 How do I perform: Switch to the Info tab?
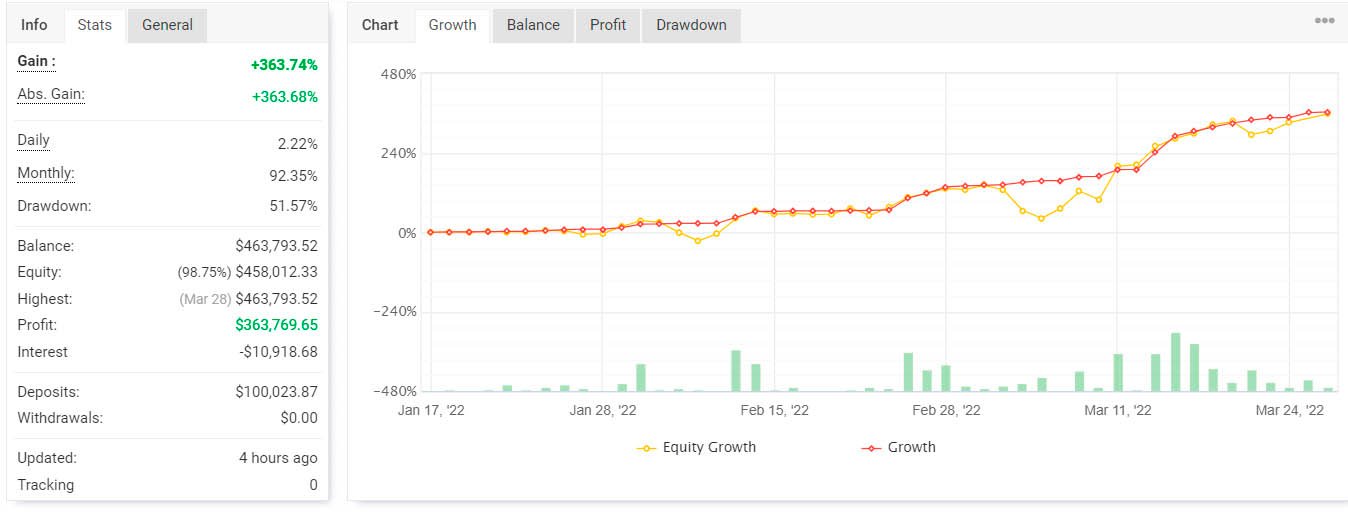pyautogui.click(x=34, y=25)
